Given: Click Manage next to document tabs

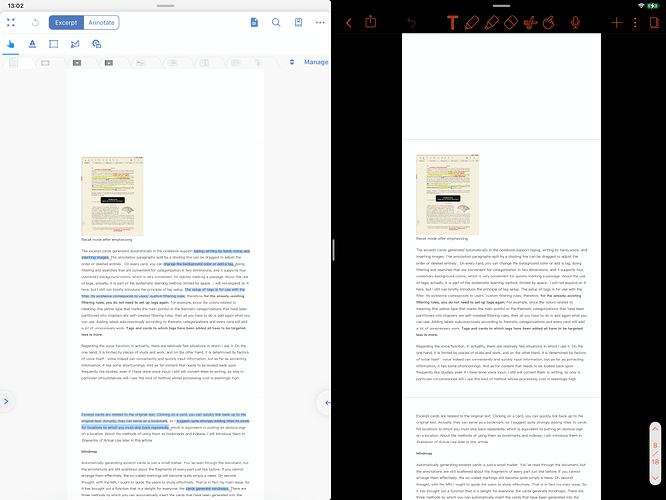Looking at the screenshot, I should click(x=316, y=62).
